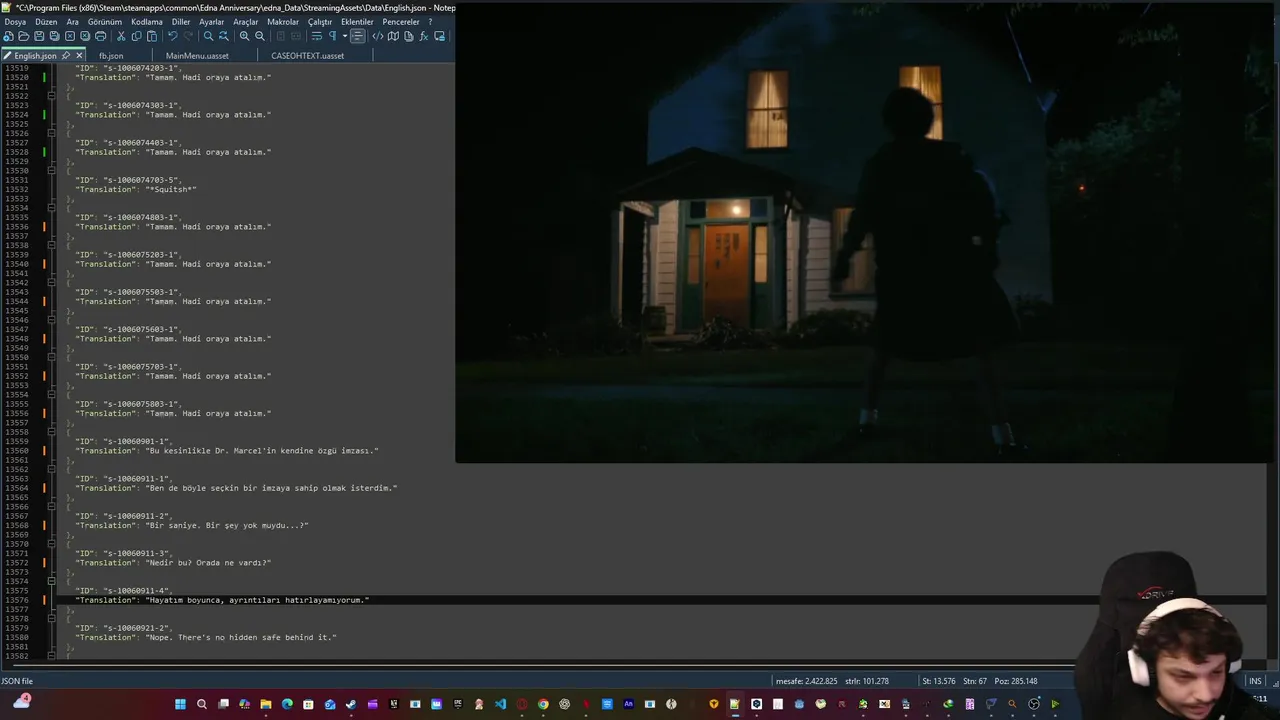Screen dimensions: 1280x720
Task: Click the New file toolbar icon
Action: click(8, 36)
